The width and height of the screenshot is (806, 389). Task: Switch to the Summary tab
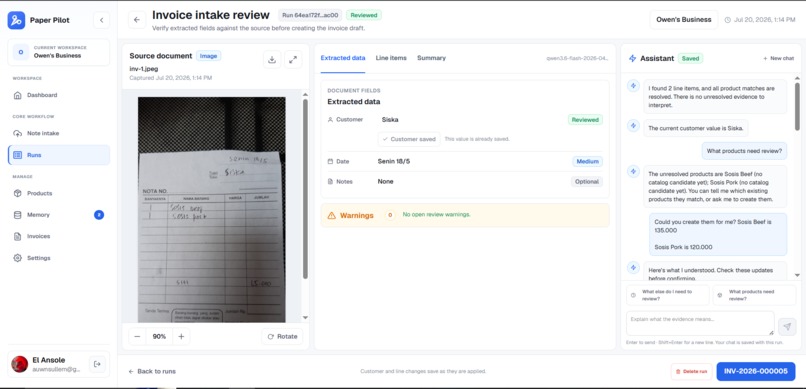[x=431, y=58]
